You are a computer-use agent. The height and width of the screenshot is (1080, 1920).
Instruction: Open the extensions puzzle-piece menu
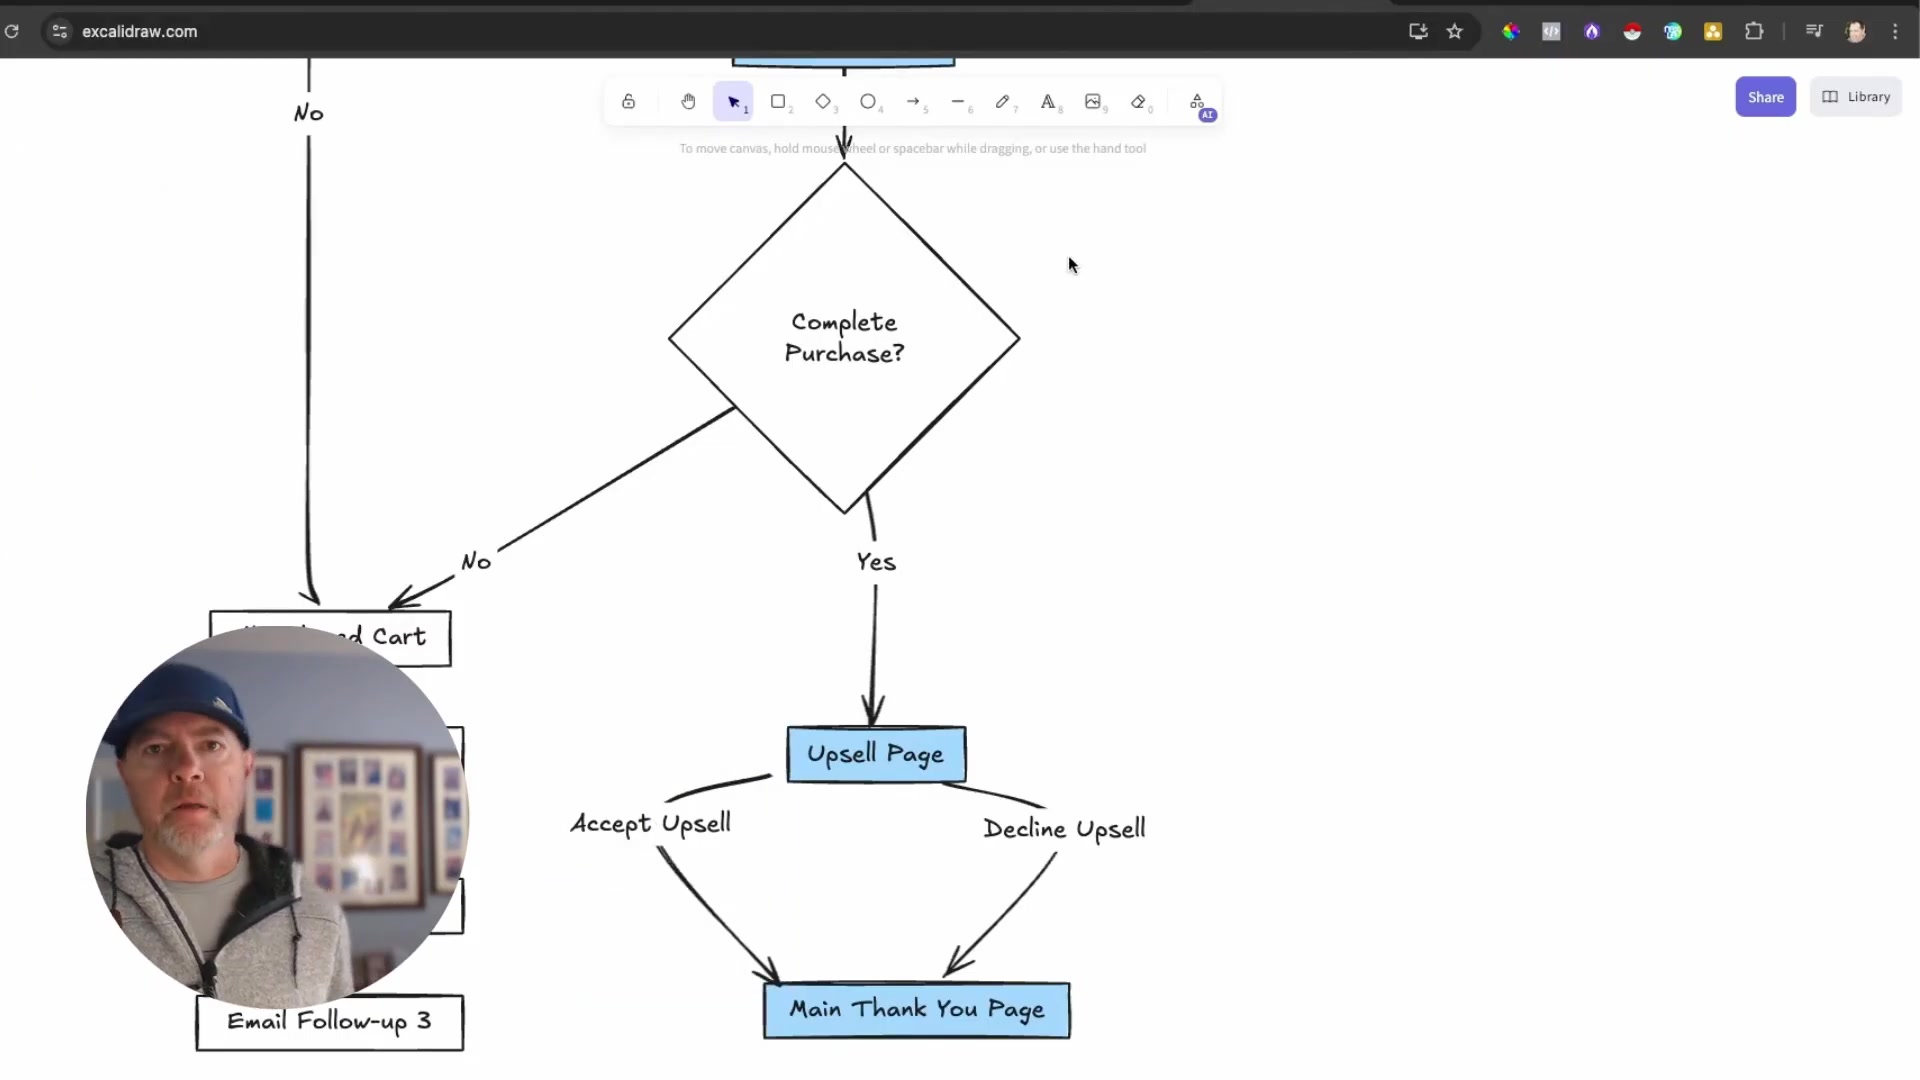pos(1755,31)
